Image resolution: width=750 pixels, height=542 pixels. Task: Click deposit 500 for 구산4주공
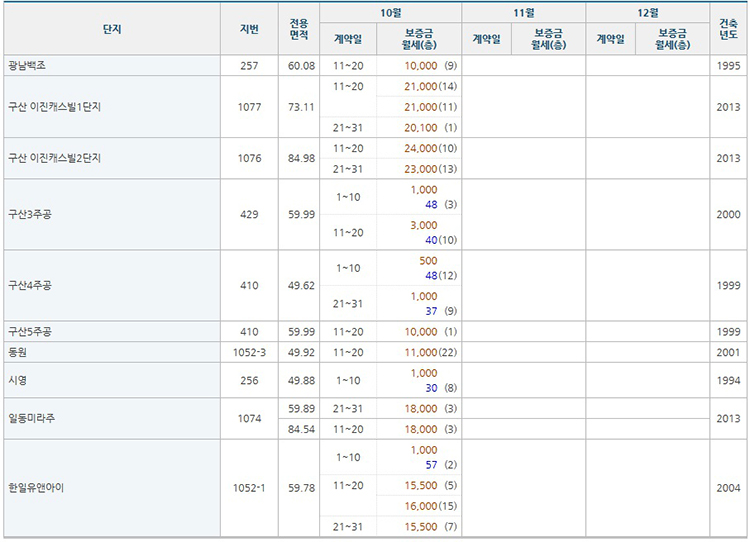428,261
